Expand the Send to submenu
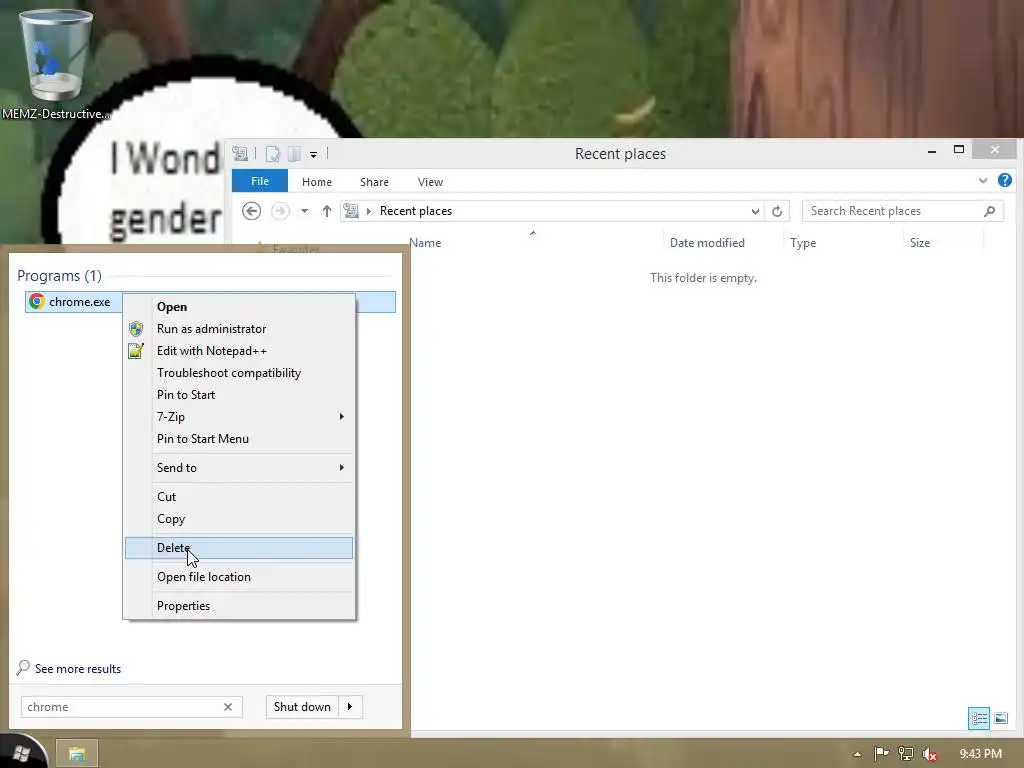 tap(239, 468)
